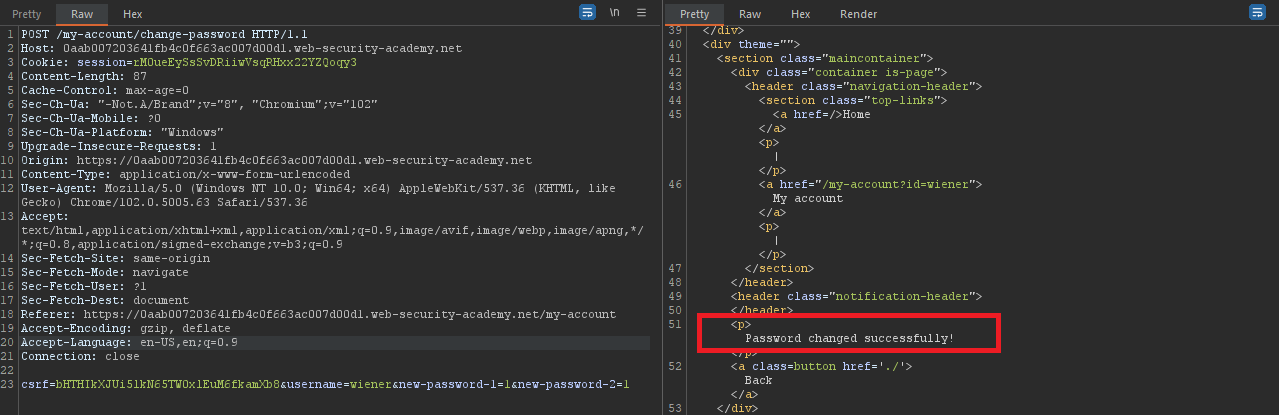
Task: Click the Upgrade-Insecure-Requests: 1 header
Action: (119, 146)
